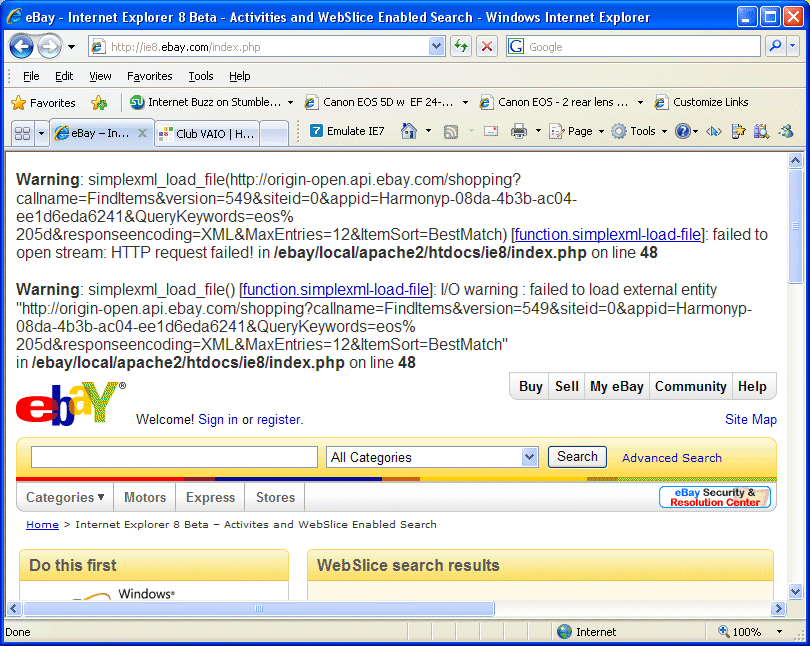Click the Add to Favorites Bar star icon
This screenshot has height=646, width=810.
99,103
